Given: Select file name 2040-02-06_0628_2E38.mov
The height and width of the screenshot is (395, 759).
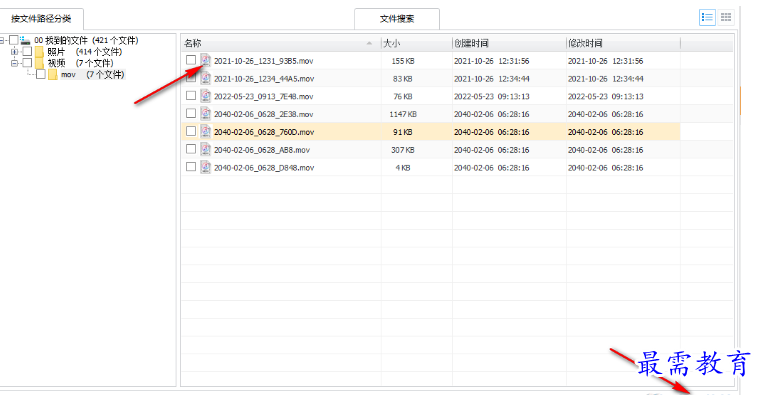Looking at the screenshot, I should pos(264,114).
